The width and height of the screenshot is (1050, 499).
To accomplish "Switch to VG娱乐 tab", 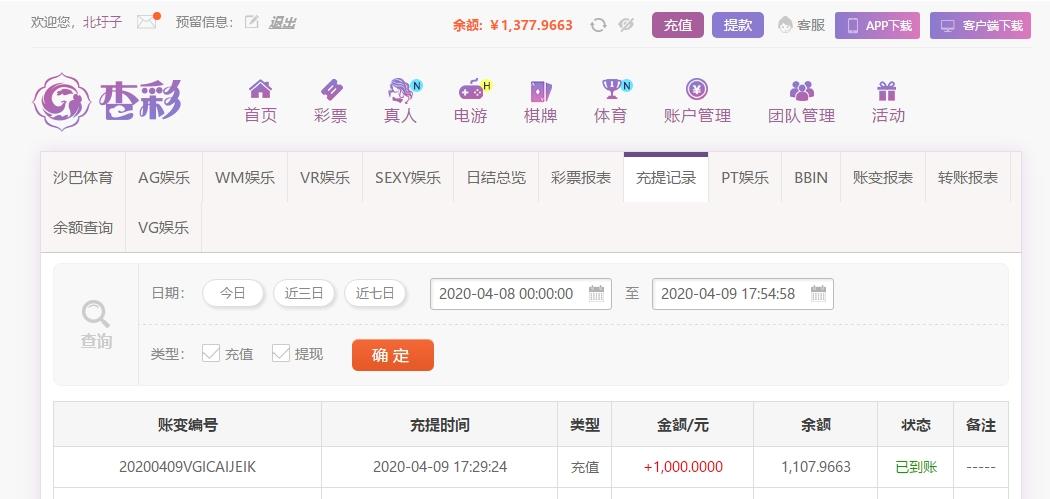I will pyautogui.click(x=163, y=228).
